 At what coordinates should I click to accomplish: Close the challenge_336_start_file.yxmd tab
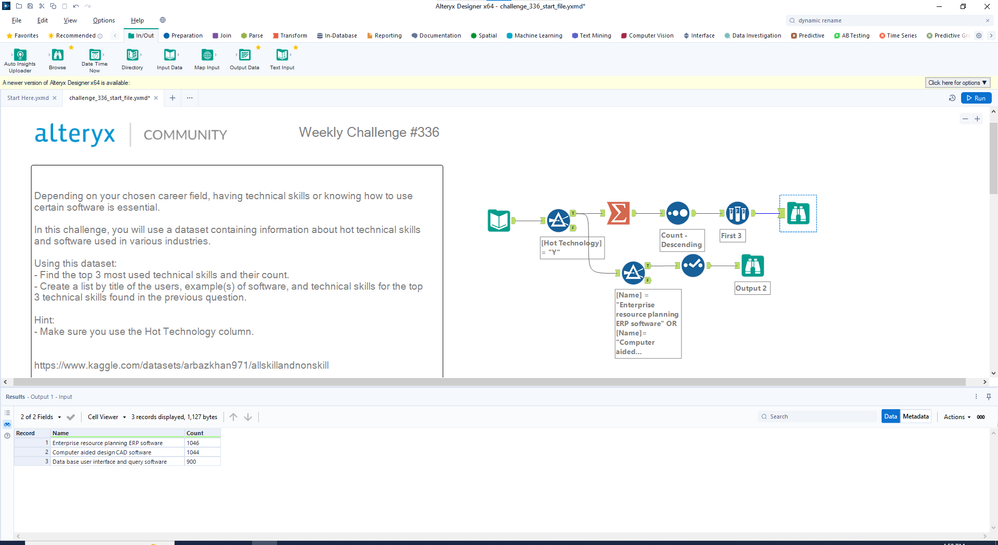156,98
